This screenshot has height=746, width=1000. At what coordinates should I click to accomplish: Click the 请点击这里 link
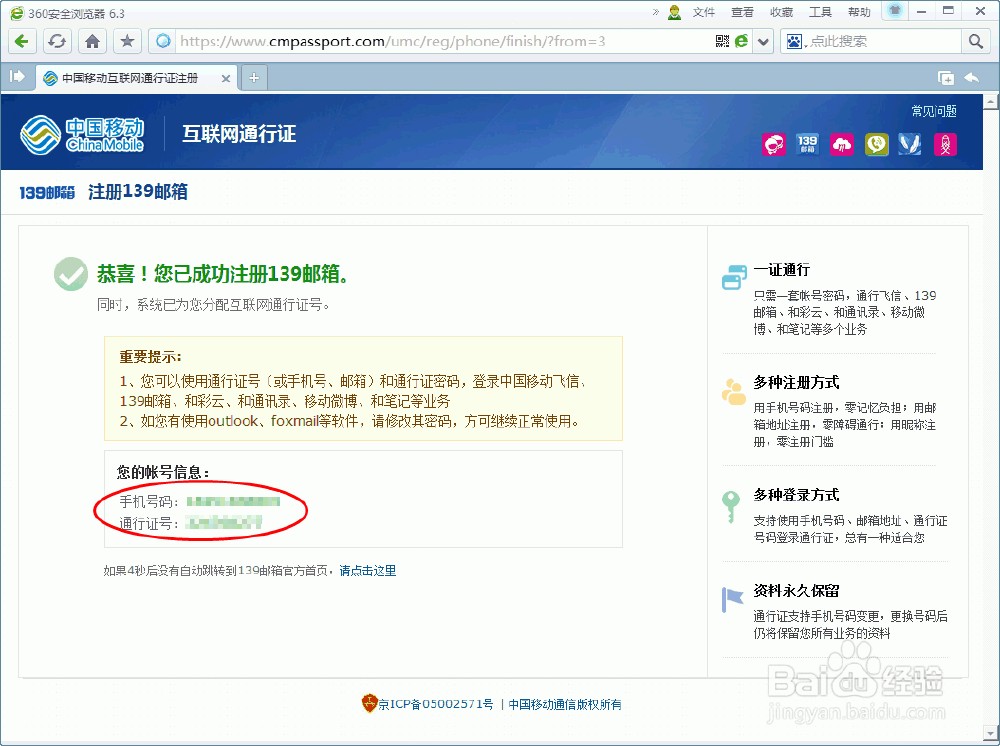[367, 571]
